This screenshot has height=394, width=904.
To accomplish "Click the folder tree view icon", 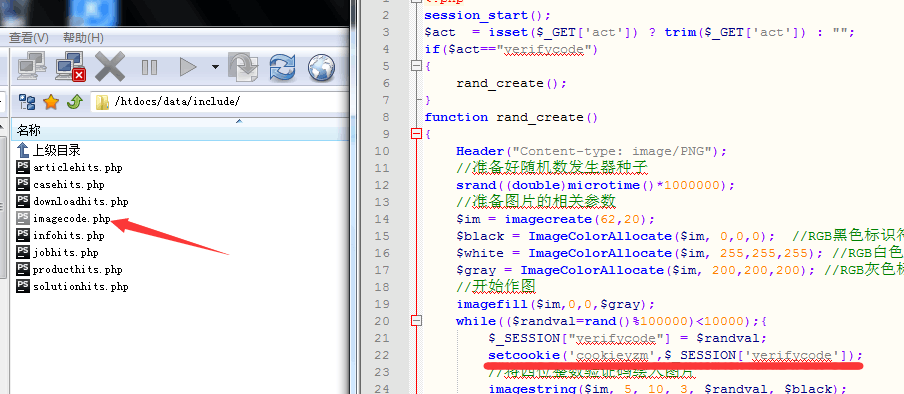I will pos(27,102).
